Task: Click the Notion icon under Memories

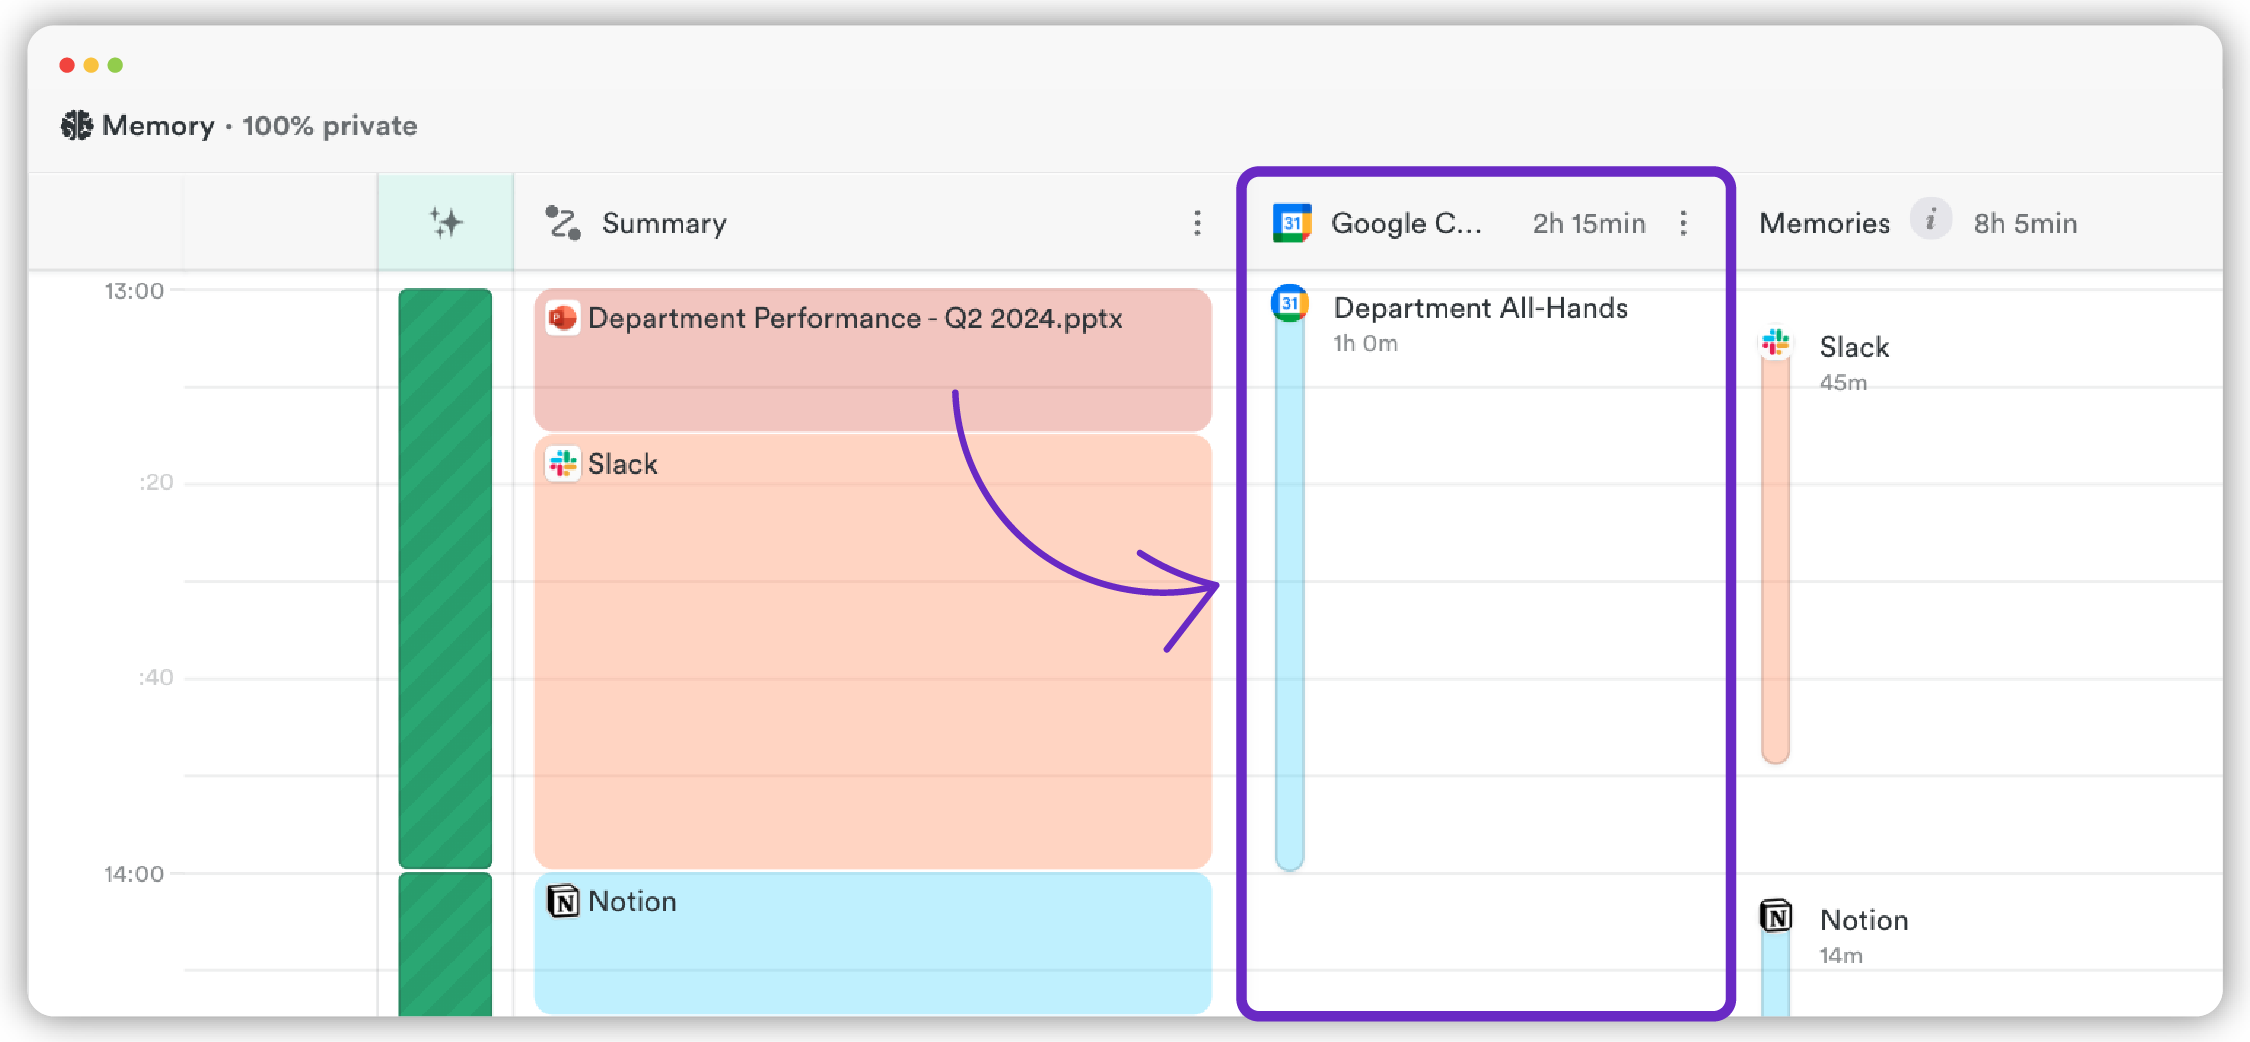Action: point(1776,917)
